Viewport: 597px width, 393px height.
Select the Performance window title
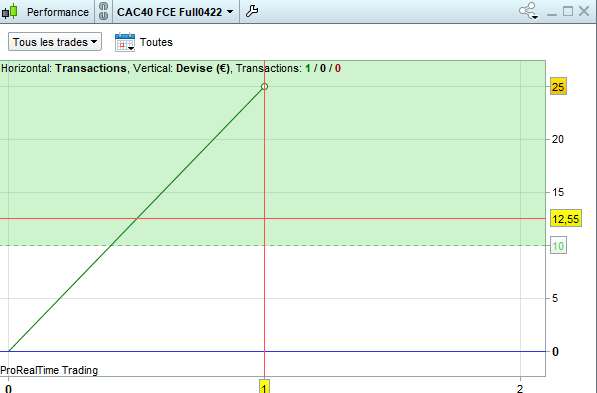point(57,12)
